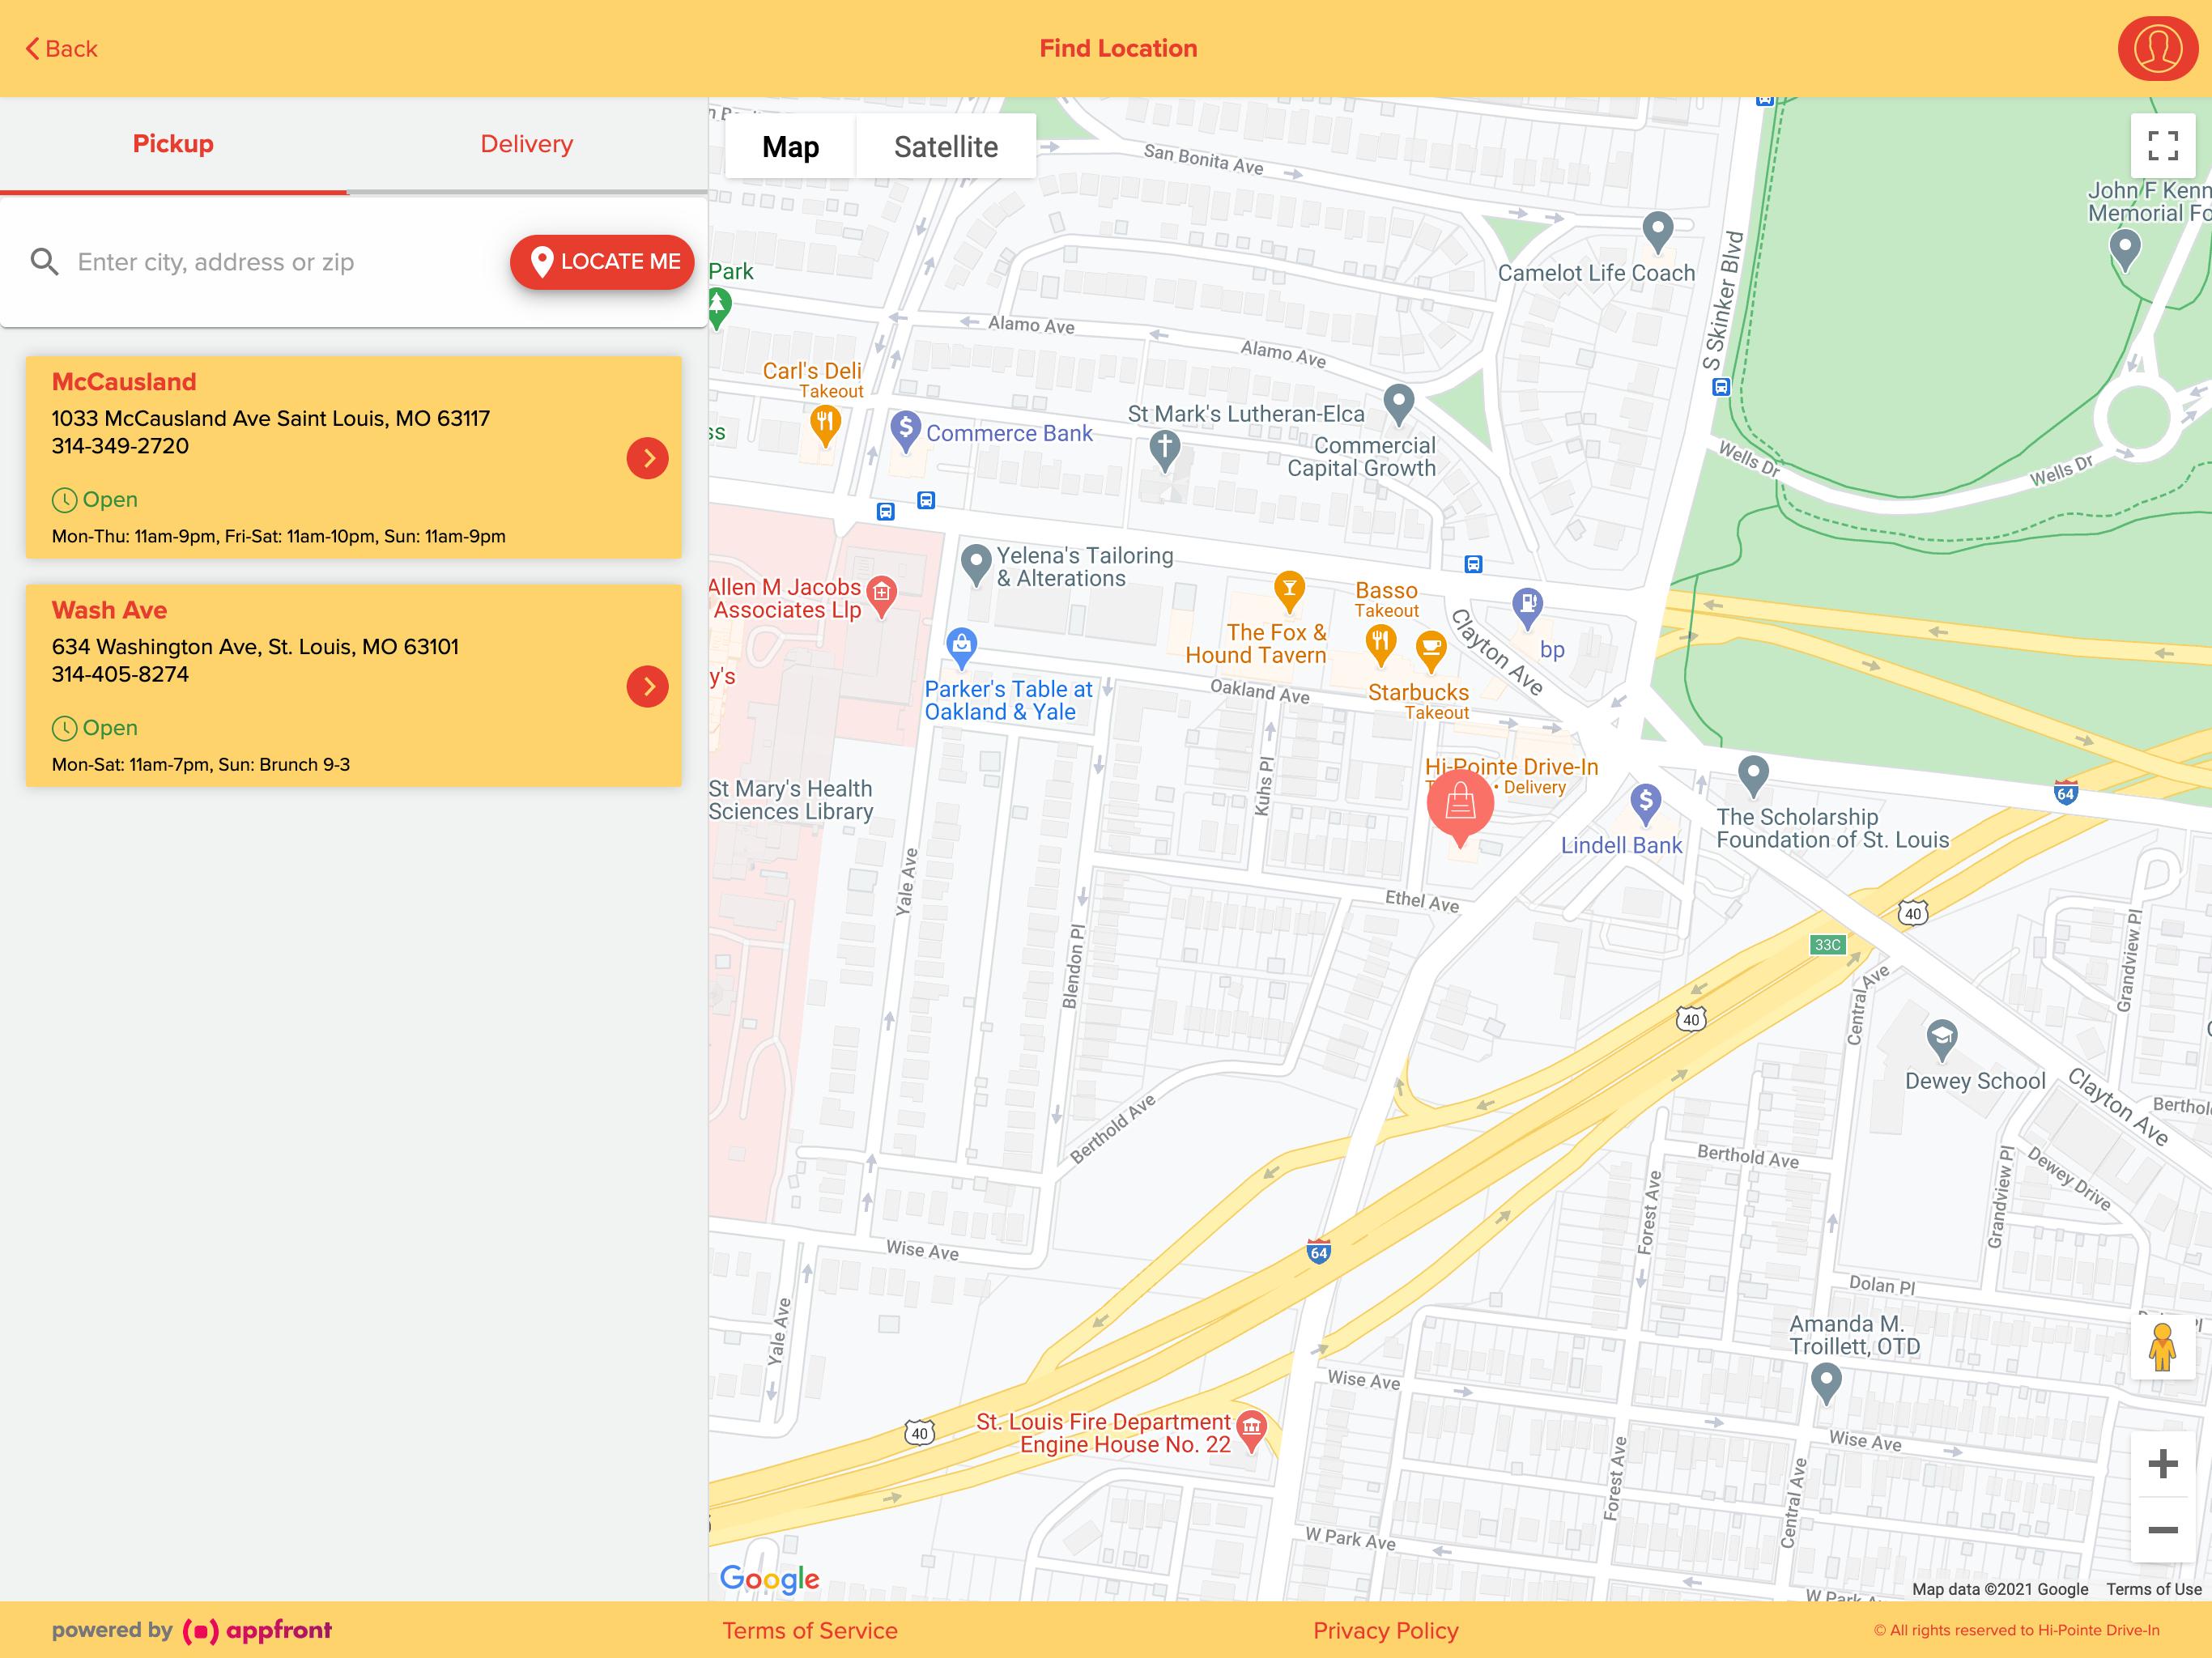This screenshot has height=1658, width=2212.
Task: Click The Scholarship Foundation pin
Action: 1753,775
